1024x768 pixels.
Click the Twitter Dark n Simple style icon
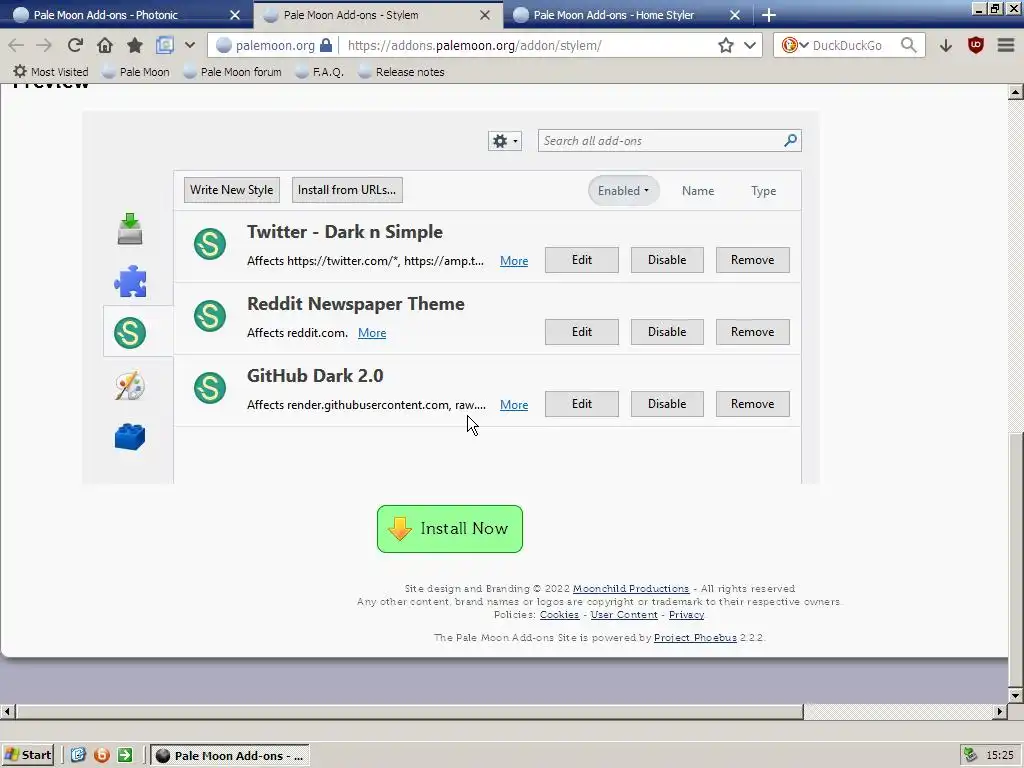(x=210, y=244)
